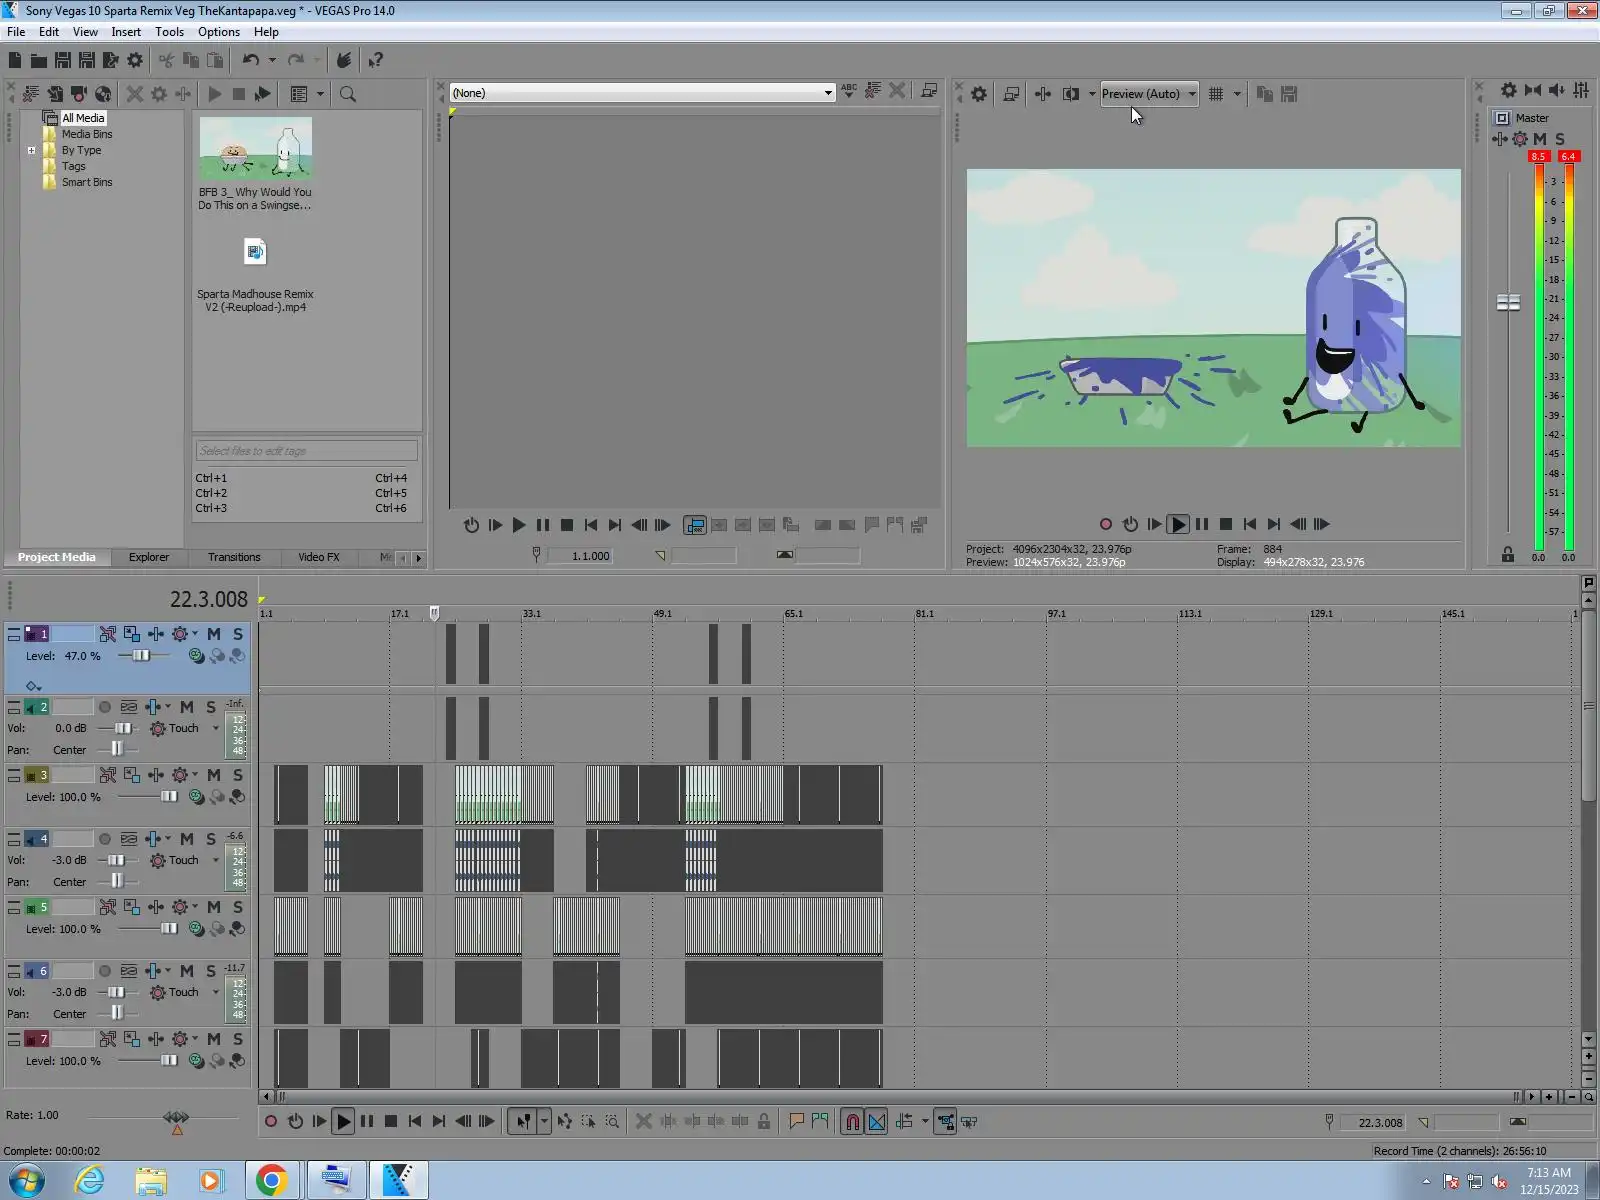1600x1200 pixels.
Task: Click the Selection Edit Tool icon
Action: 588,1122
